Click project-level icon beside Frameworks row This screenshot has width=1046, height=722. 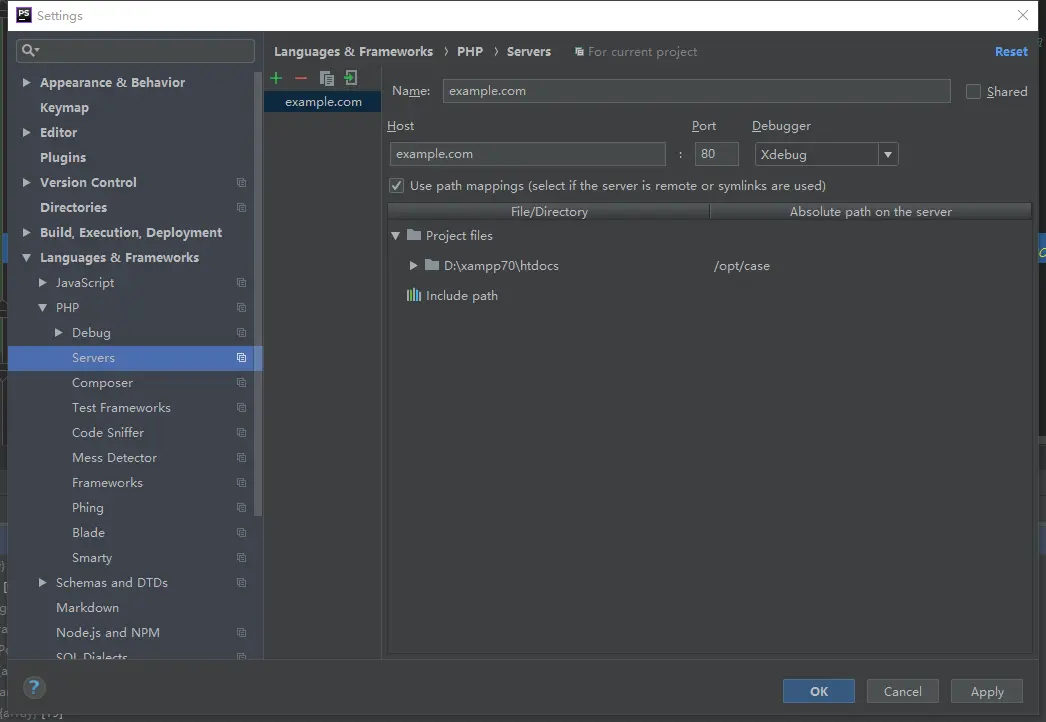click(241, 482)
